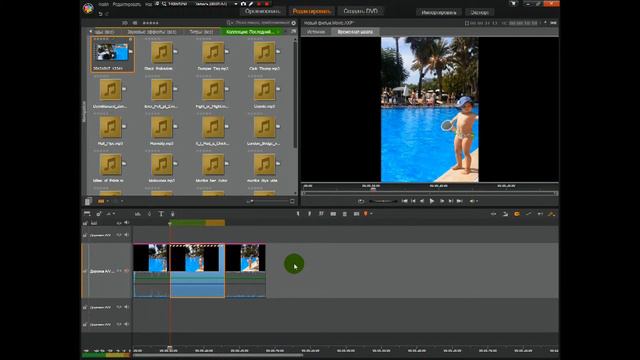Screen dimensions: 640x360
Task: Open the Создать DVD workspace
Action: (361, 11)
